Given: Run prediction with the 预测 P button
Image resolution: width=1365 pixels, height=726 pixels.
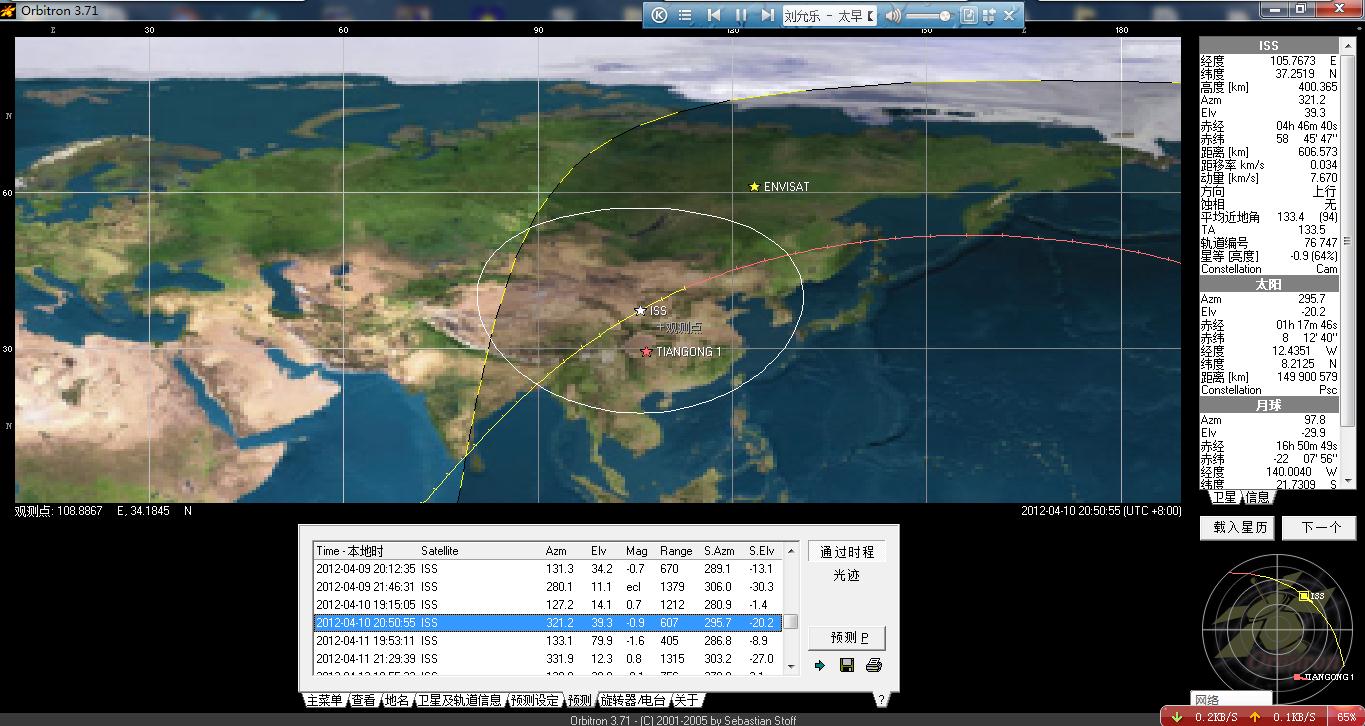Looking at the screenshot, I should click(x=848, y=638).
